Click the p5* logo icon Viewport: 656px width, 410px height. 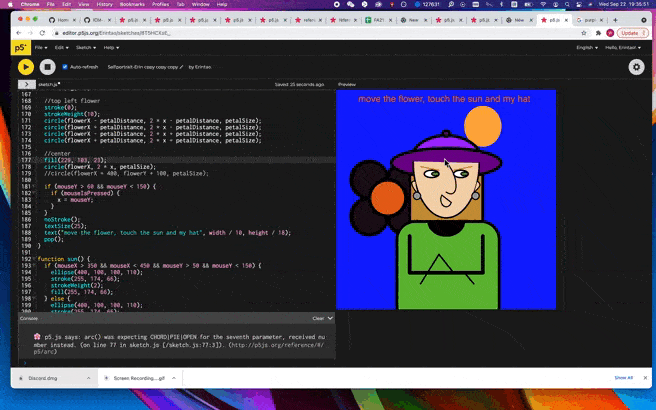[x=21, y=47]
